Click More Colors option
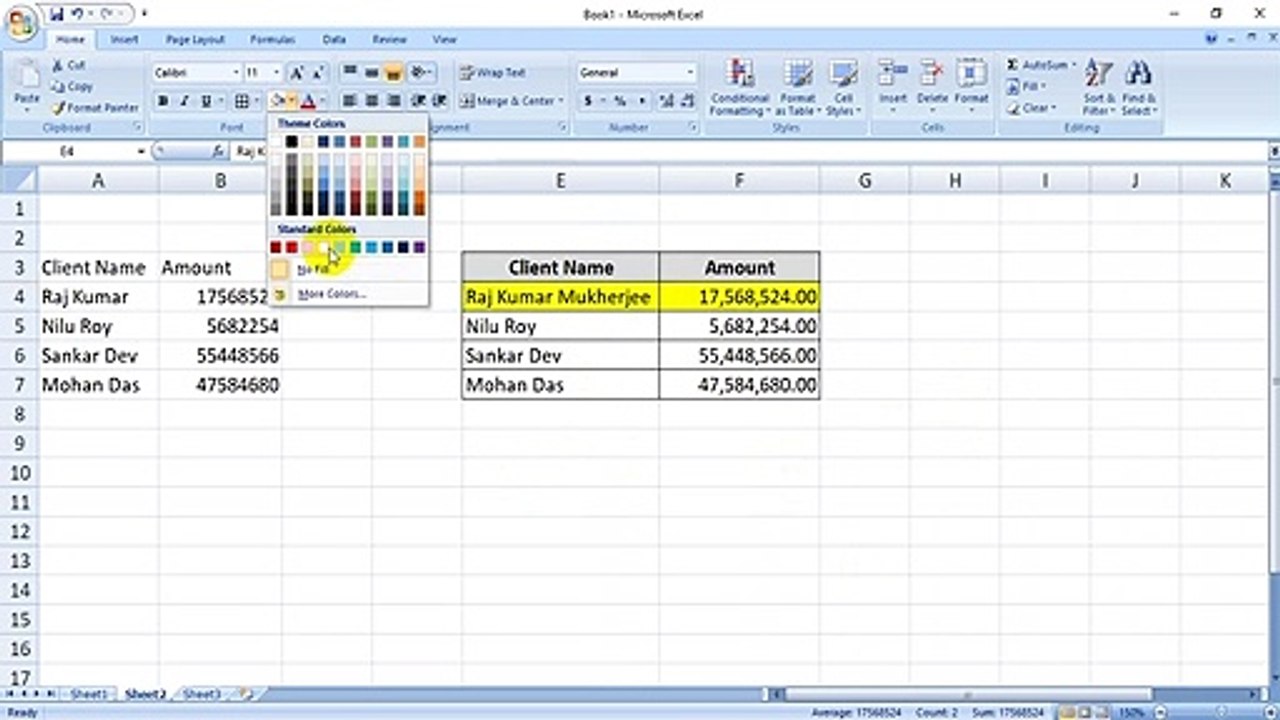The width and height of the screenshot is (1280, 720). coord(348,294)
